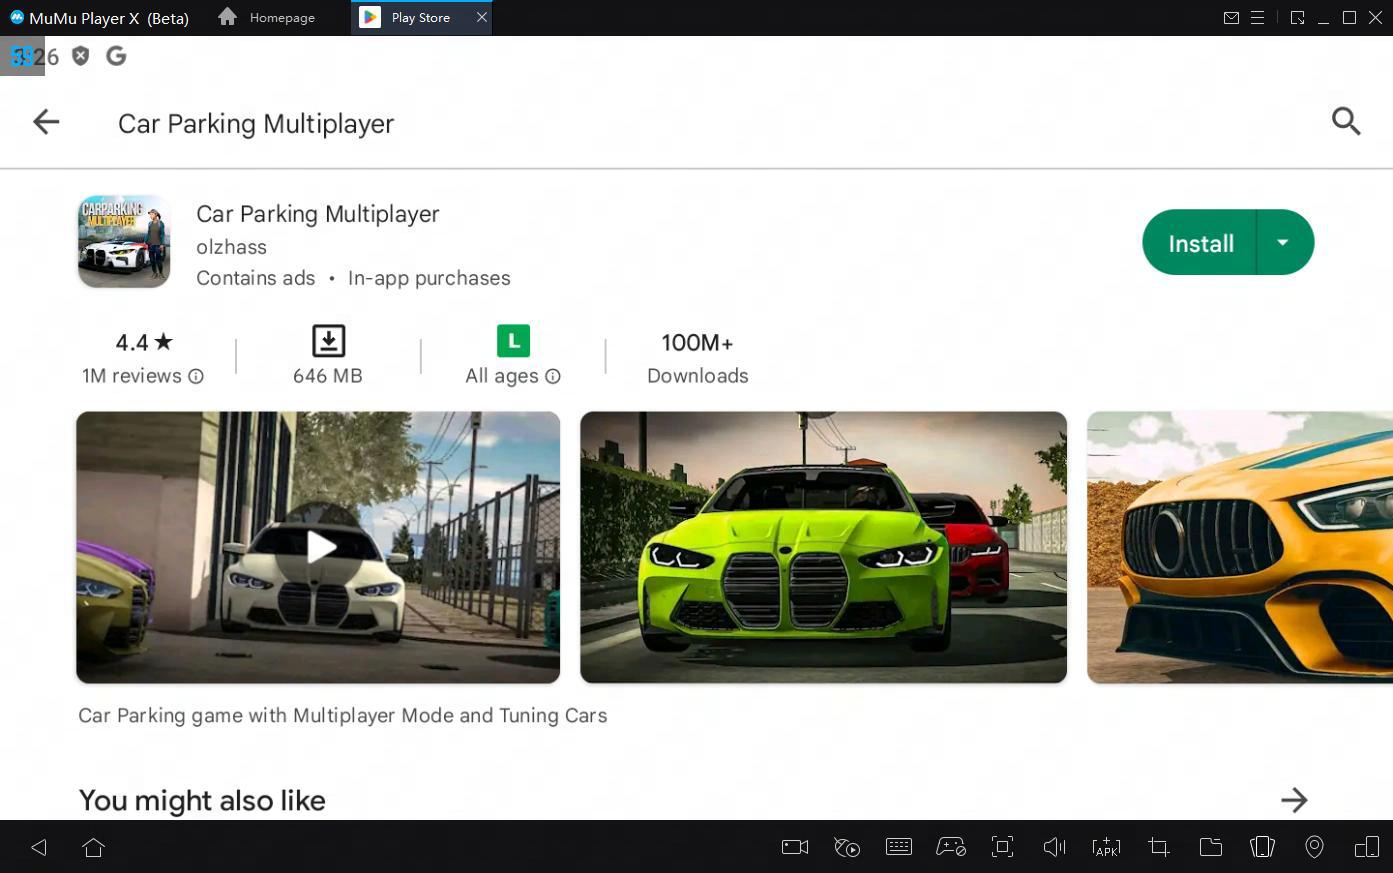
Task: Open the screen recorder camera icon
Action: (x=794, y=847)
